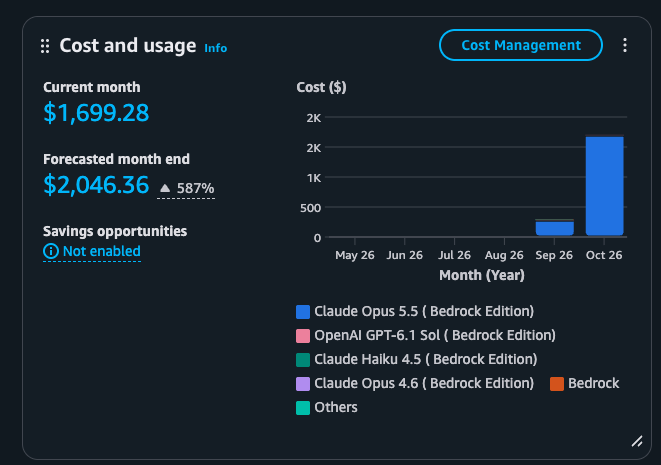
Task: Click the Jul 26 axis label
Action: pos(454,255)
